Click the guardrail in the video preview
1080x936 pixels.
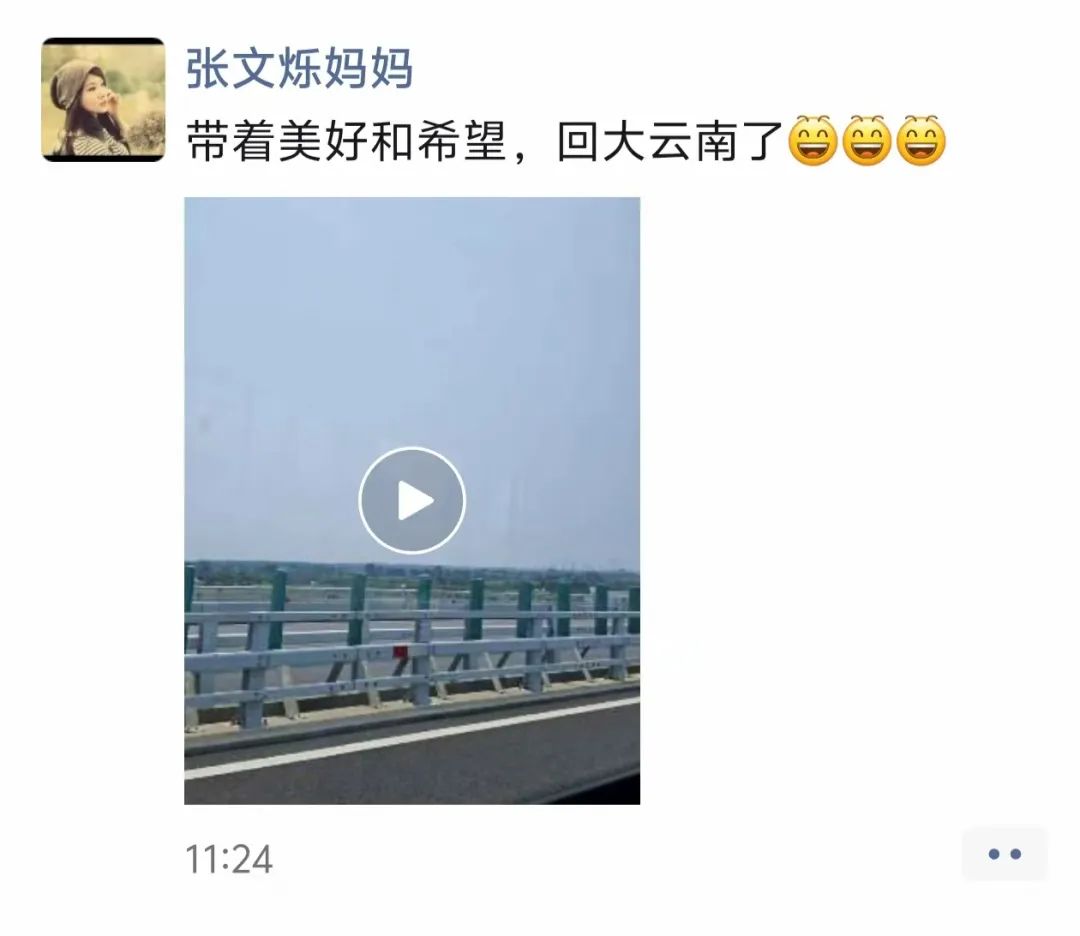pyautogui.click(x=412, y=647)
